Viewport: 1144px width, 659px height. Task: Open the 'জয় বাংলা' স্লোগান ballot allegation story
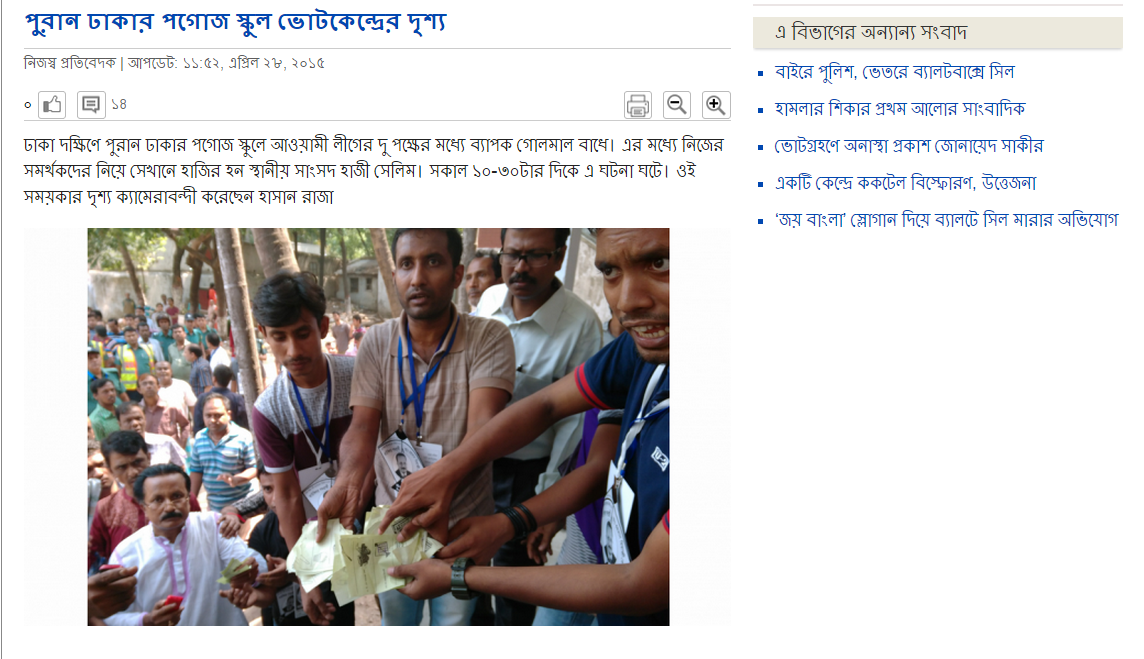click(946, 220)
